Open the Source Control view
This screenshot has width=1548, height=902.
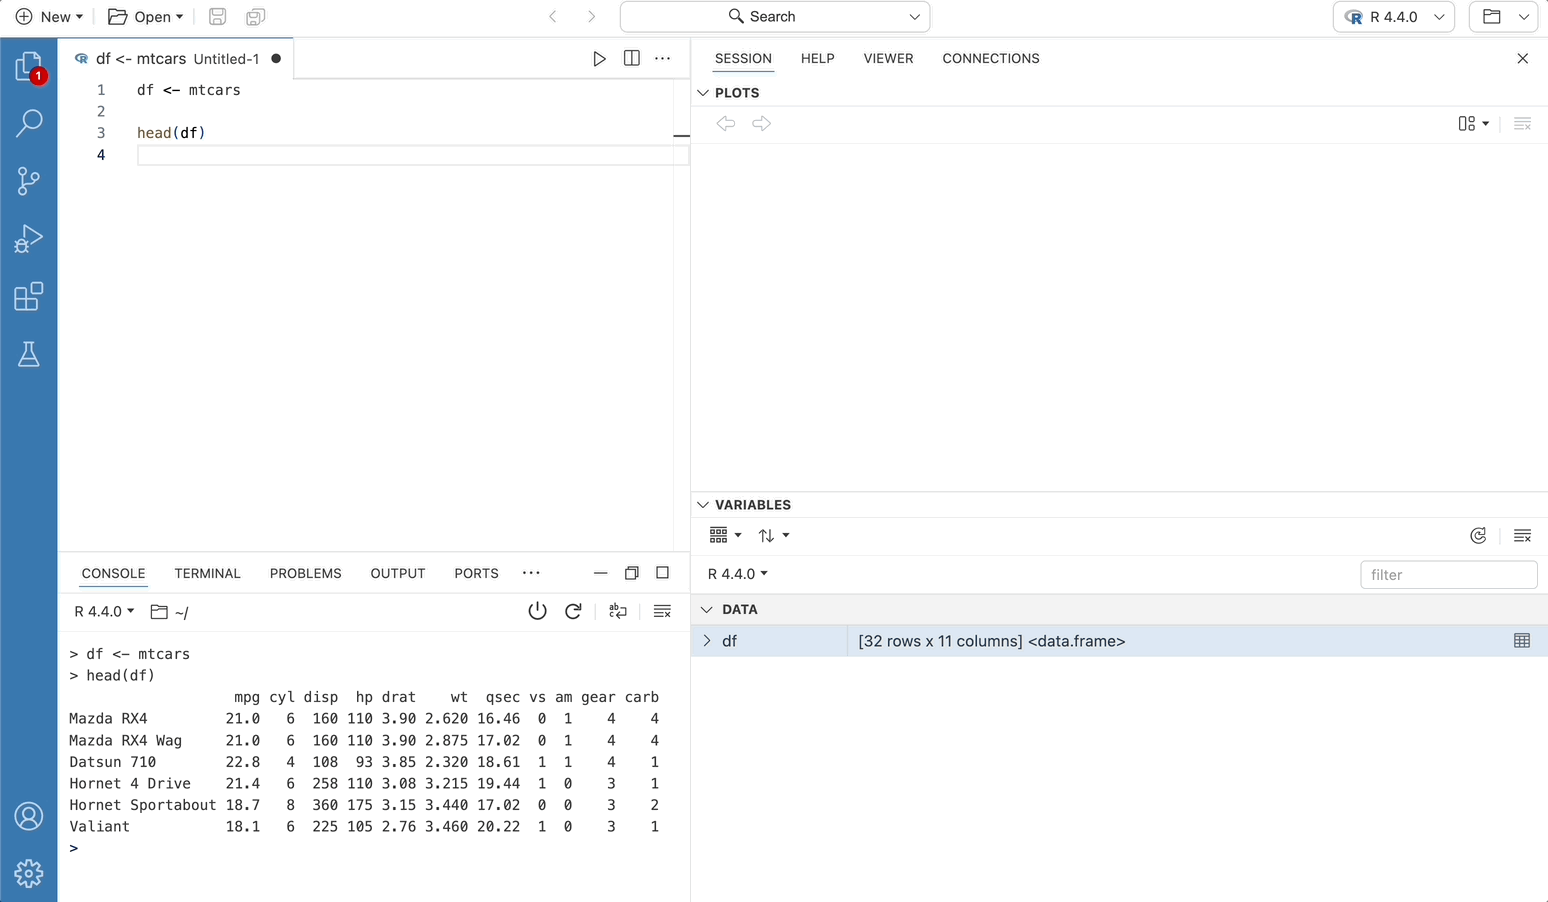coord(28,181)
